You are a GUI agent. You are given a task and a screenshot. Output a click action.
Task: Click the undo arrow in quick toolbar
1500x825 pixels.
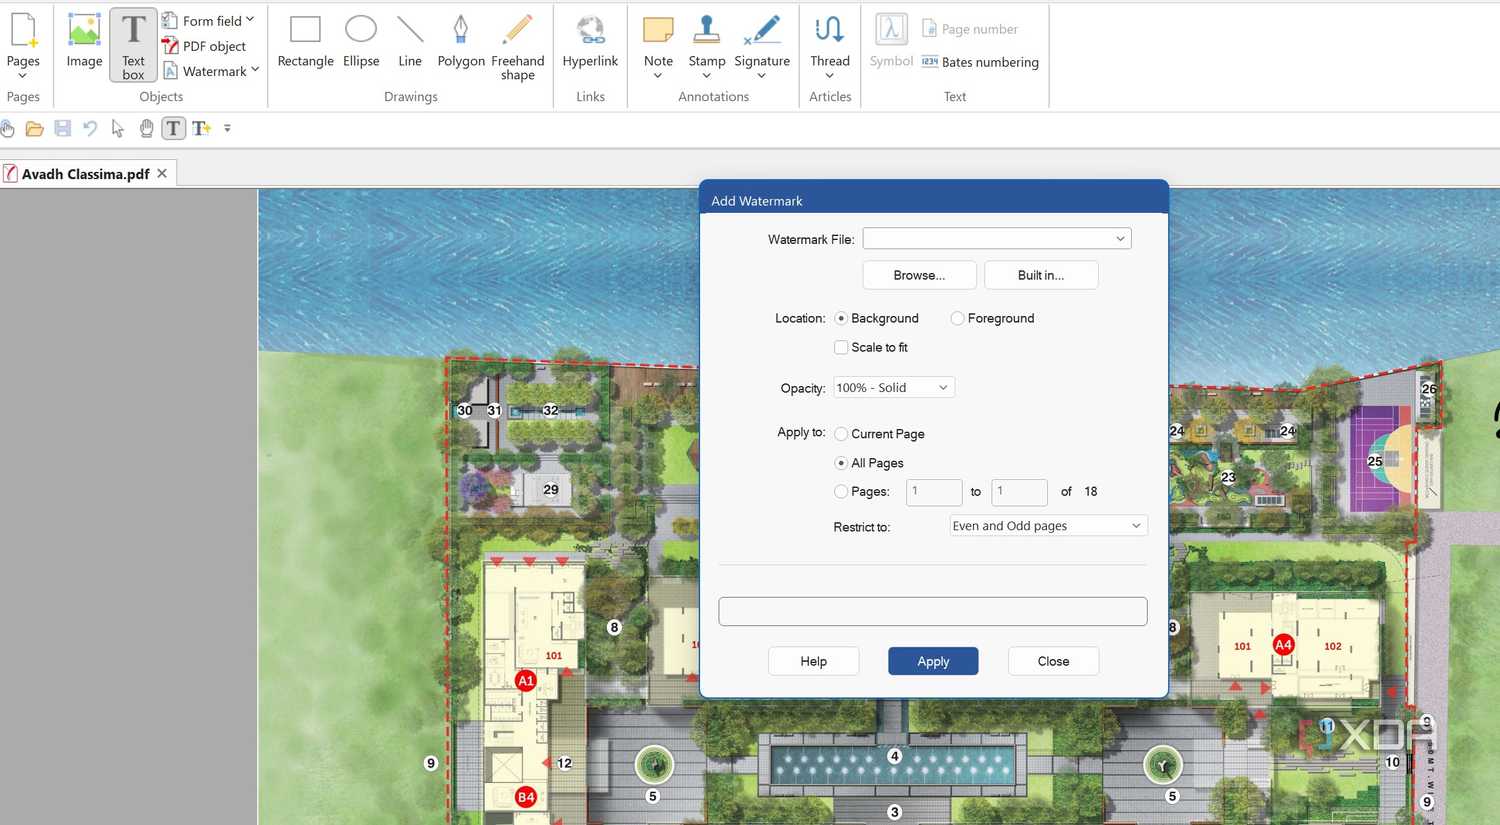coord(90,128)
